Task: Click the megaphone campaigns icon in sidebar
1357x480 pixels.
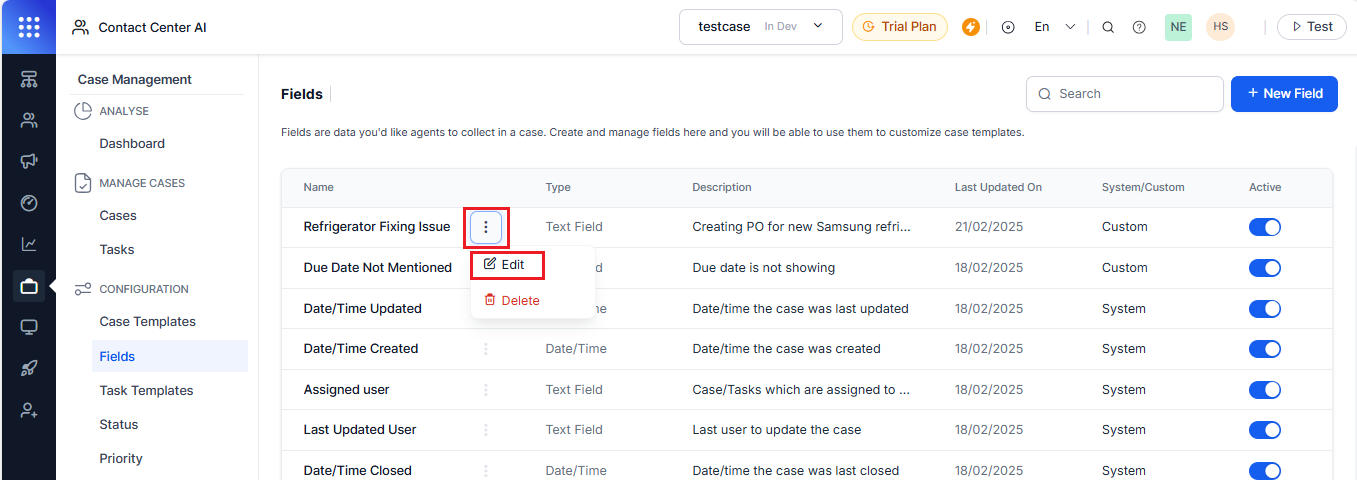Action: coord(29,162)
